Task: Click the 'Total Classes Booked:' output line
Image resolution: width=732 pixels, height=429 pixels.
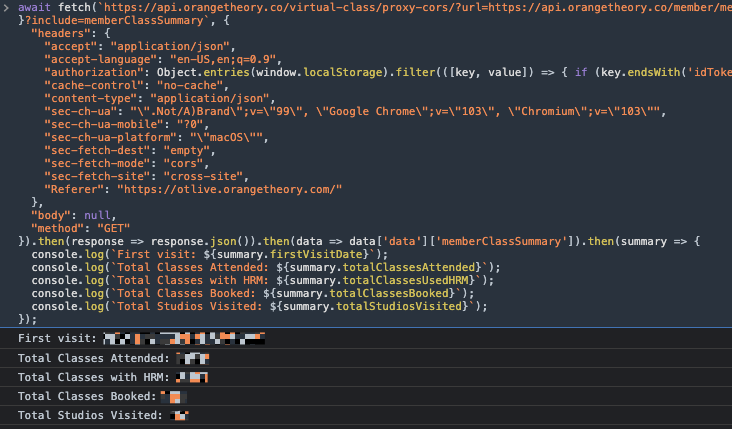Action: [x=366, y=396]
